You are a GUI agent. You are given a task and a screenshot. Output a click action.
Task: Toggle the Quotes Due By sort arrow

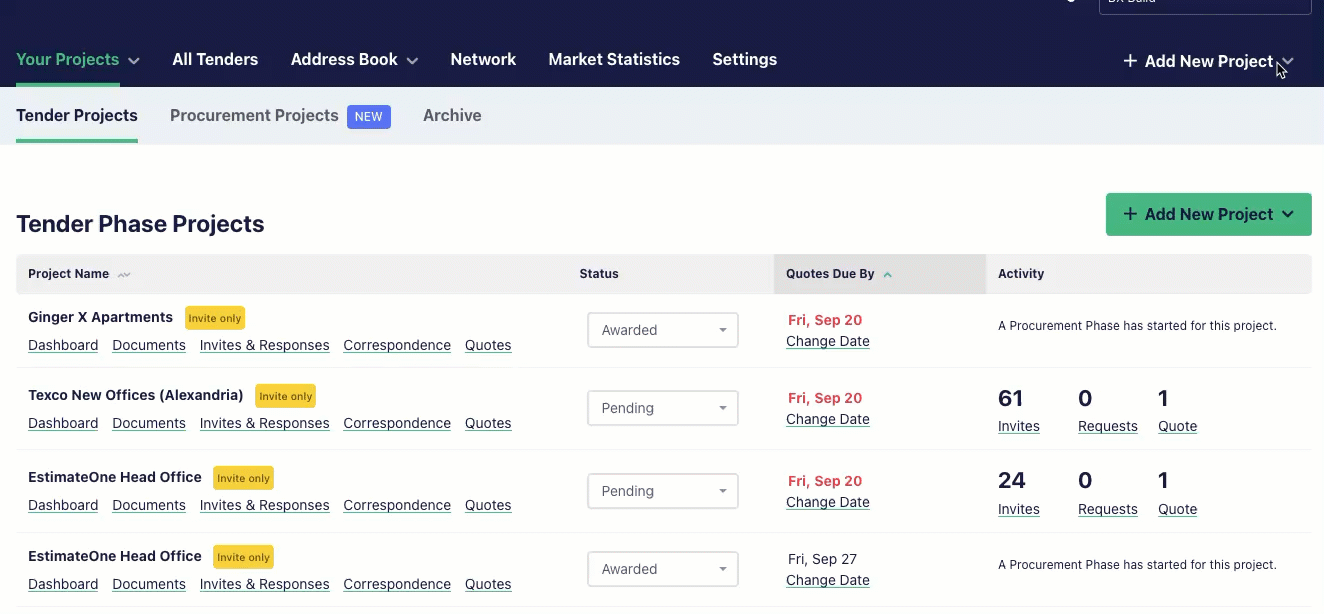[x=888, y=274]
